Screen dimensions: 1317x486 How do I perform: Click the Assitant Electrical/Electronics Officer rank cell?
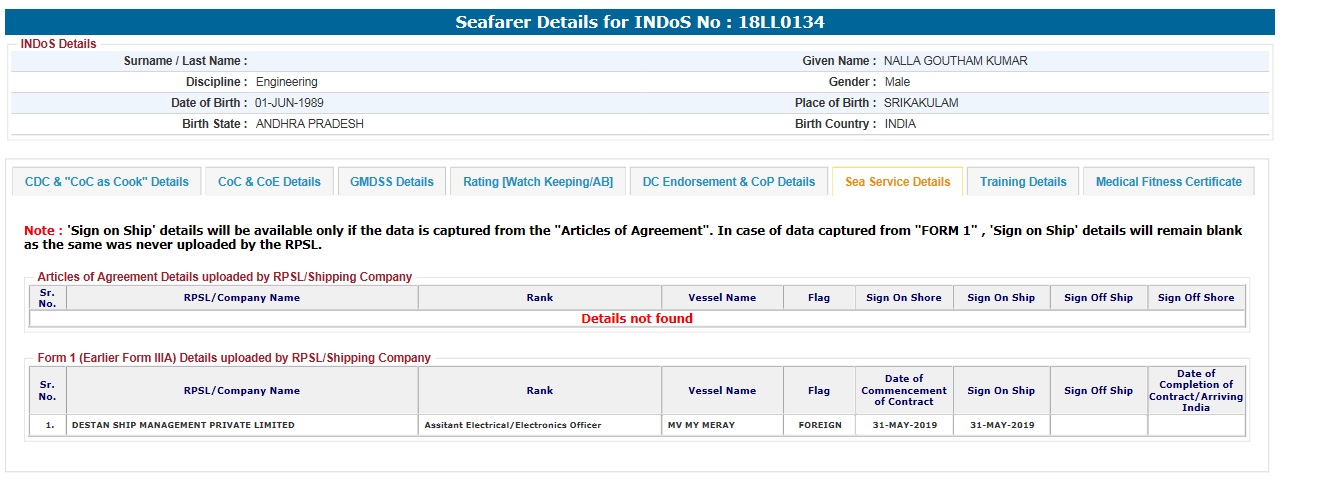point(513,425)
